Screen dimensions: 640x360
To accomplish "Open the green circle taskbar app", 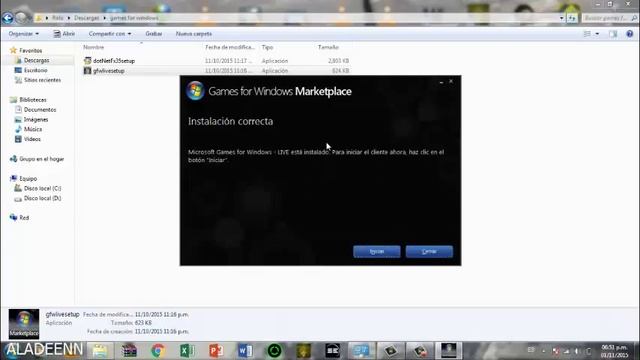I will click(274, 351).
